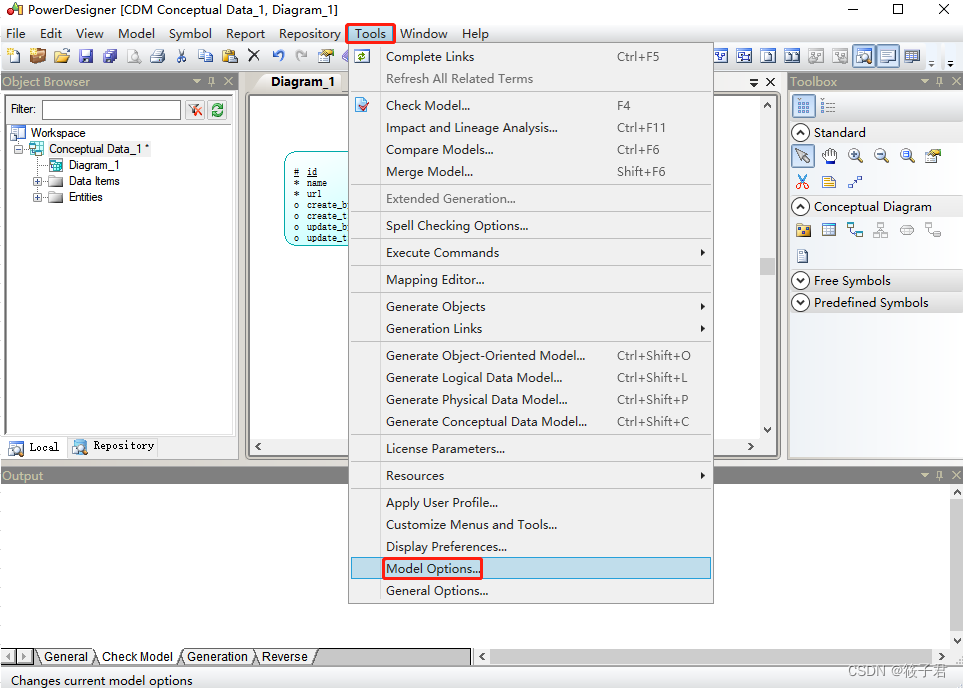Collapse the Standard group in Toolbox
The height and width of the screenshot is (688, 963).
pyautogui.click(x=800, y=133)
